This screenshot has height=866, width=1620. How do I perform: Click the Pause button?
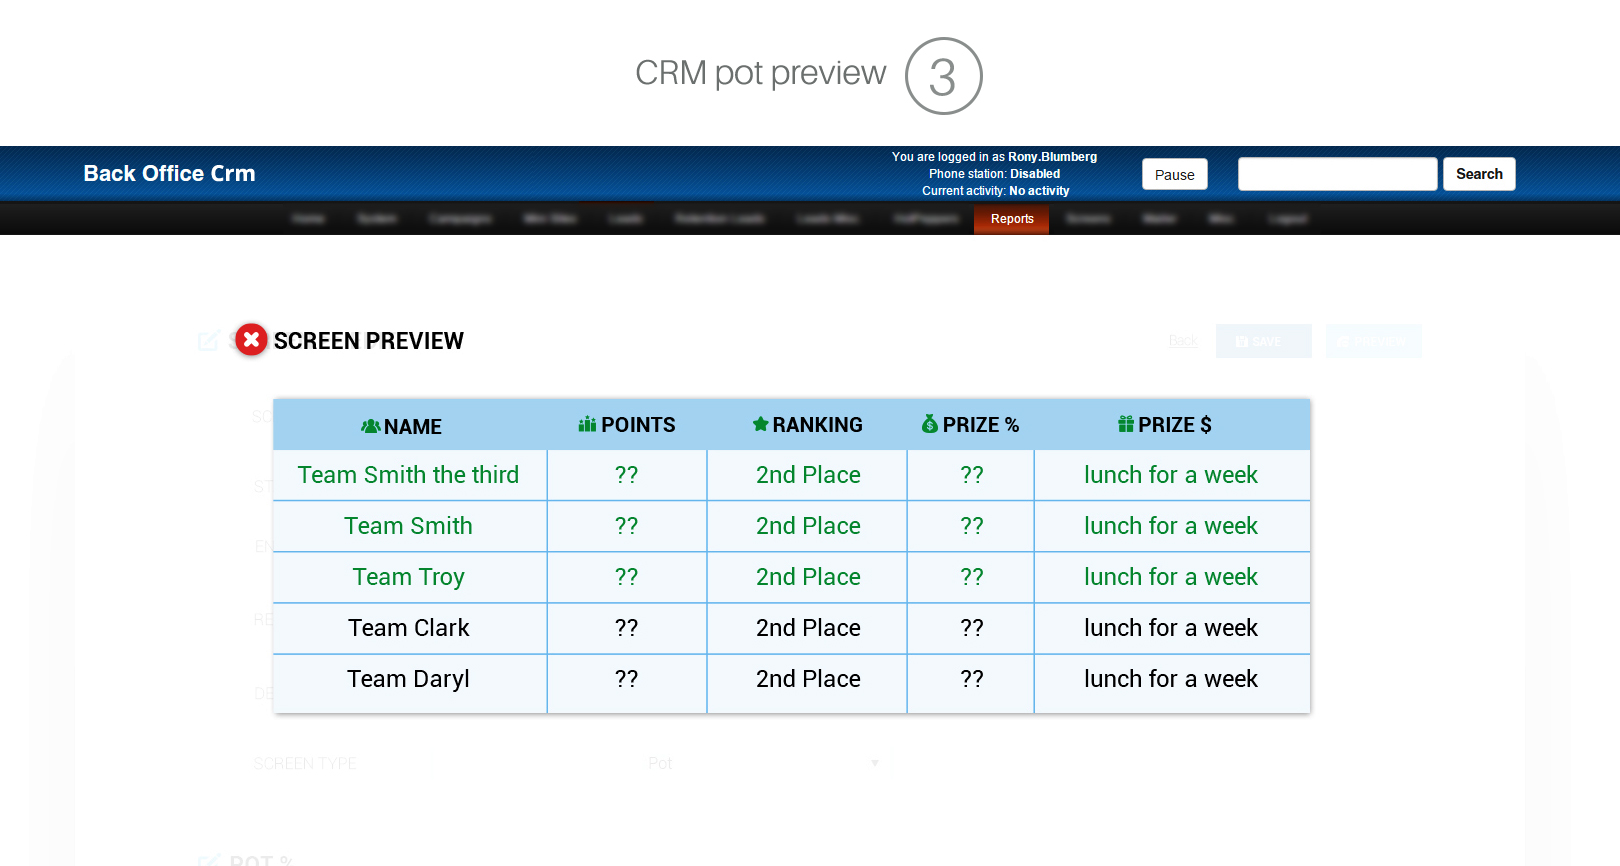point(1175,174)
